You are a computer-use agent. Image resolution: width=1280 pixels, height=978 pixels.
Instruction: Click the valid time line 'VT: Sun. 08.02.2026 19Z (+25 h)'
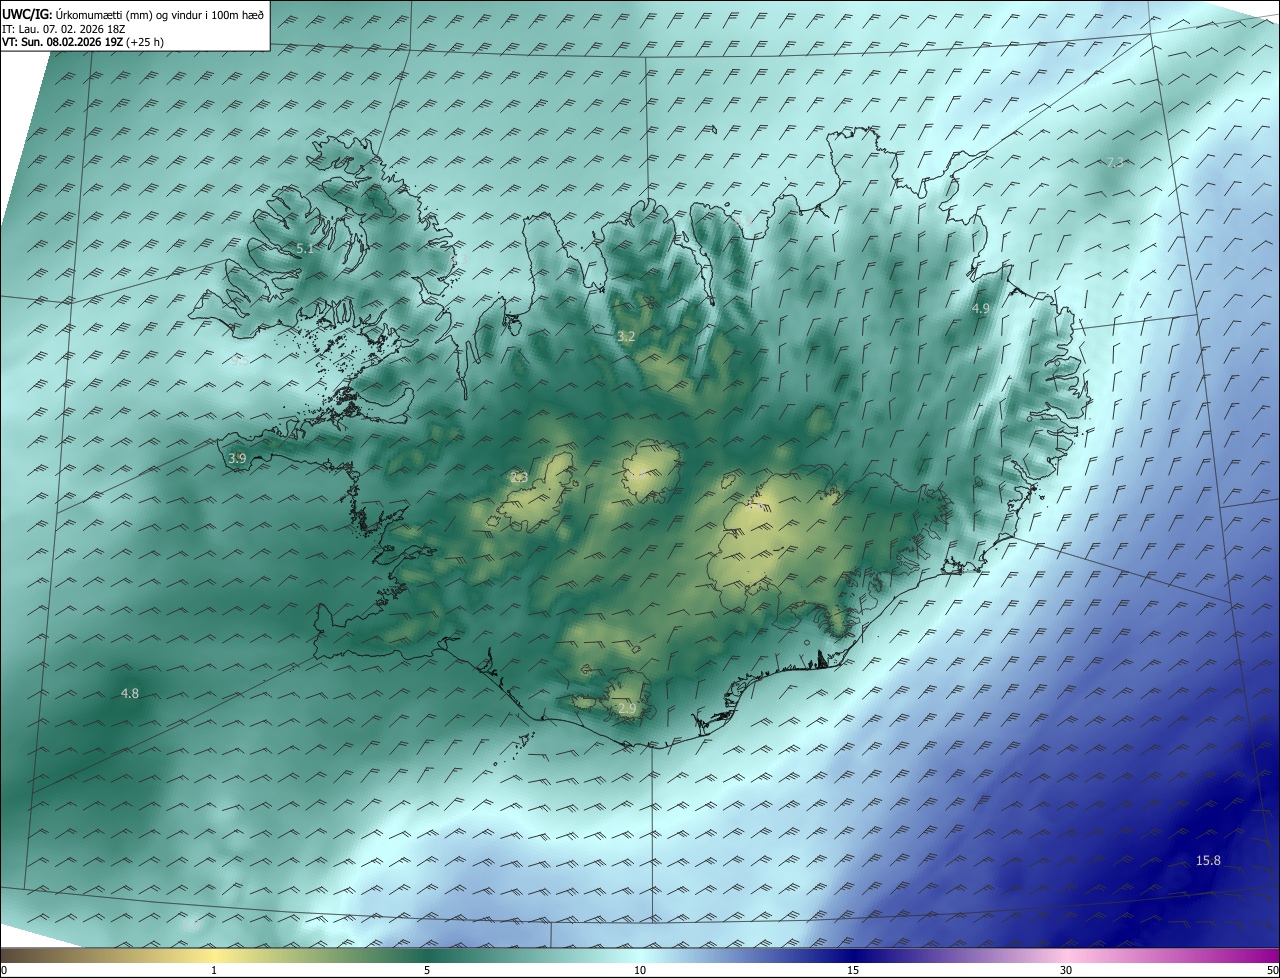(83, 42)
